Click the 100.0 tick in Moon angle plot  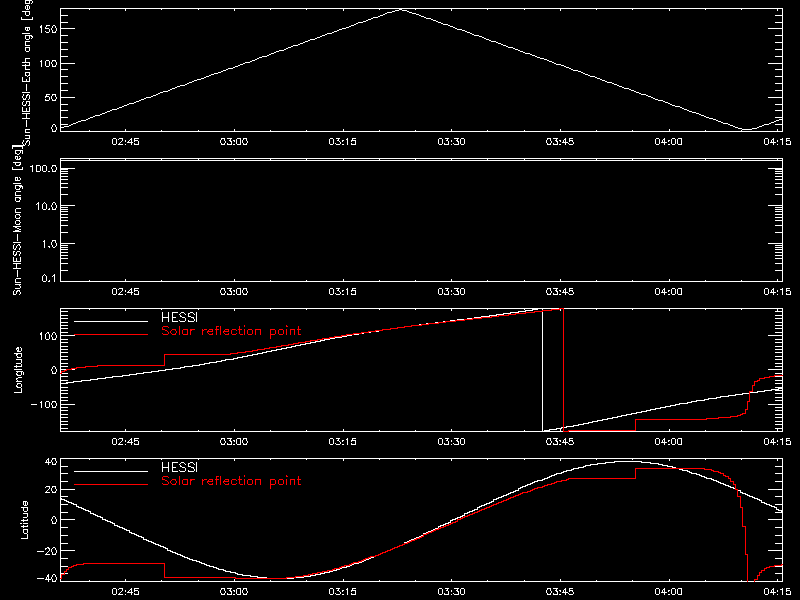pyautogui.click(x=43, y=168)
